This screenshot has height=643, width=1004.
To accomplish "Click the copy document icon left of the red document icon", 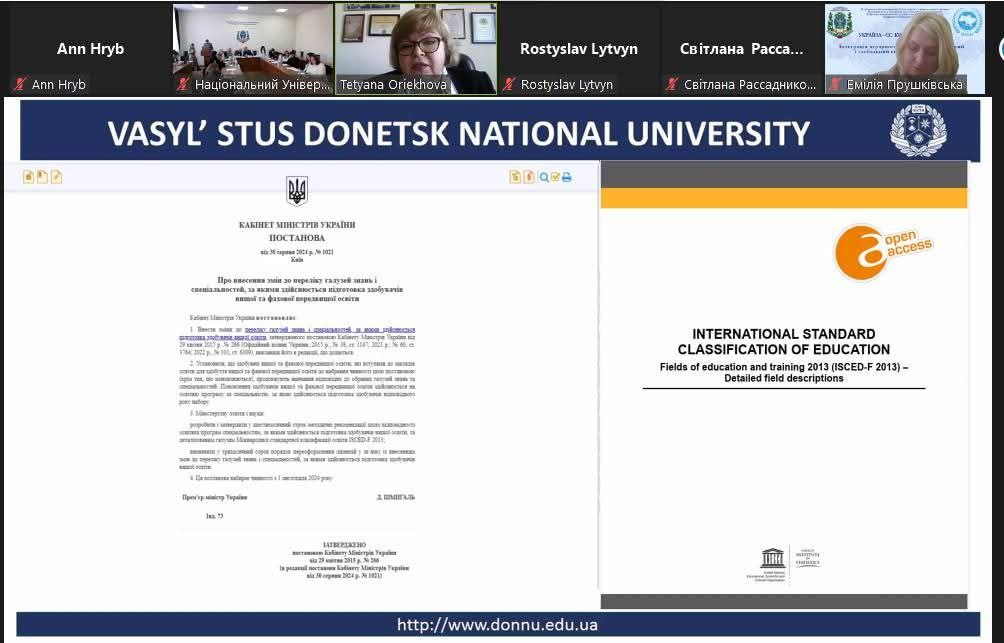I will click(x=515, y=177).
